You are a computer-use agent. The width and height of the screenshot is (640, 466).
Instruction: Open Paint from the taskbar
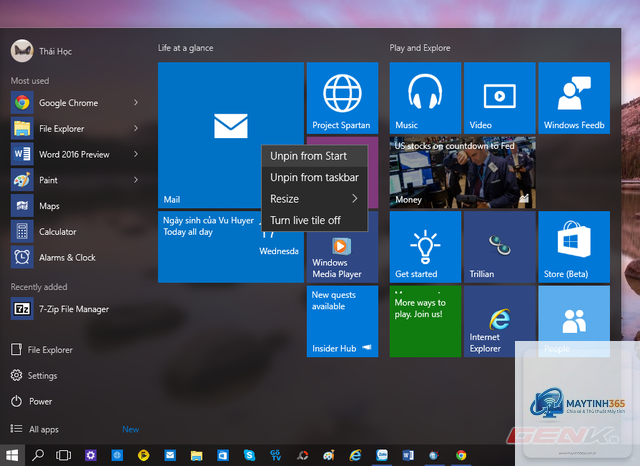tap(329, 455)
